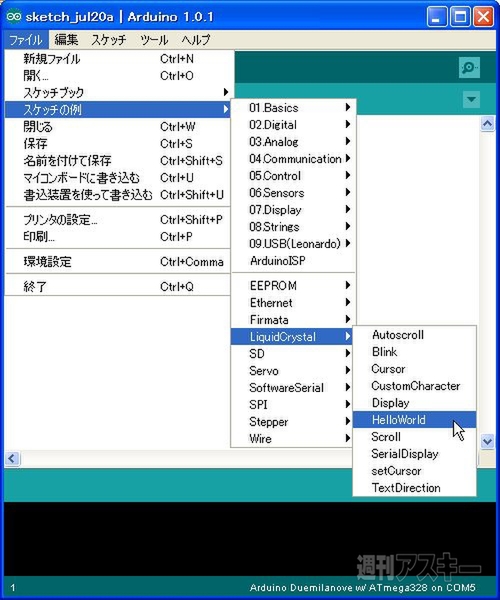
Task: Open the tab dropdown arrow button
Action: click(471, 99)
